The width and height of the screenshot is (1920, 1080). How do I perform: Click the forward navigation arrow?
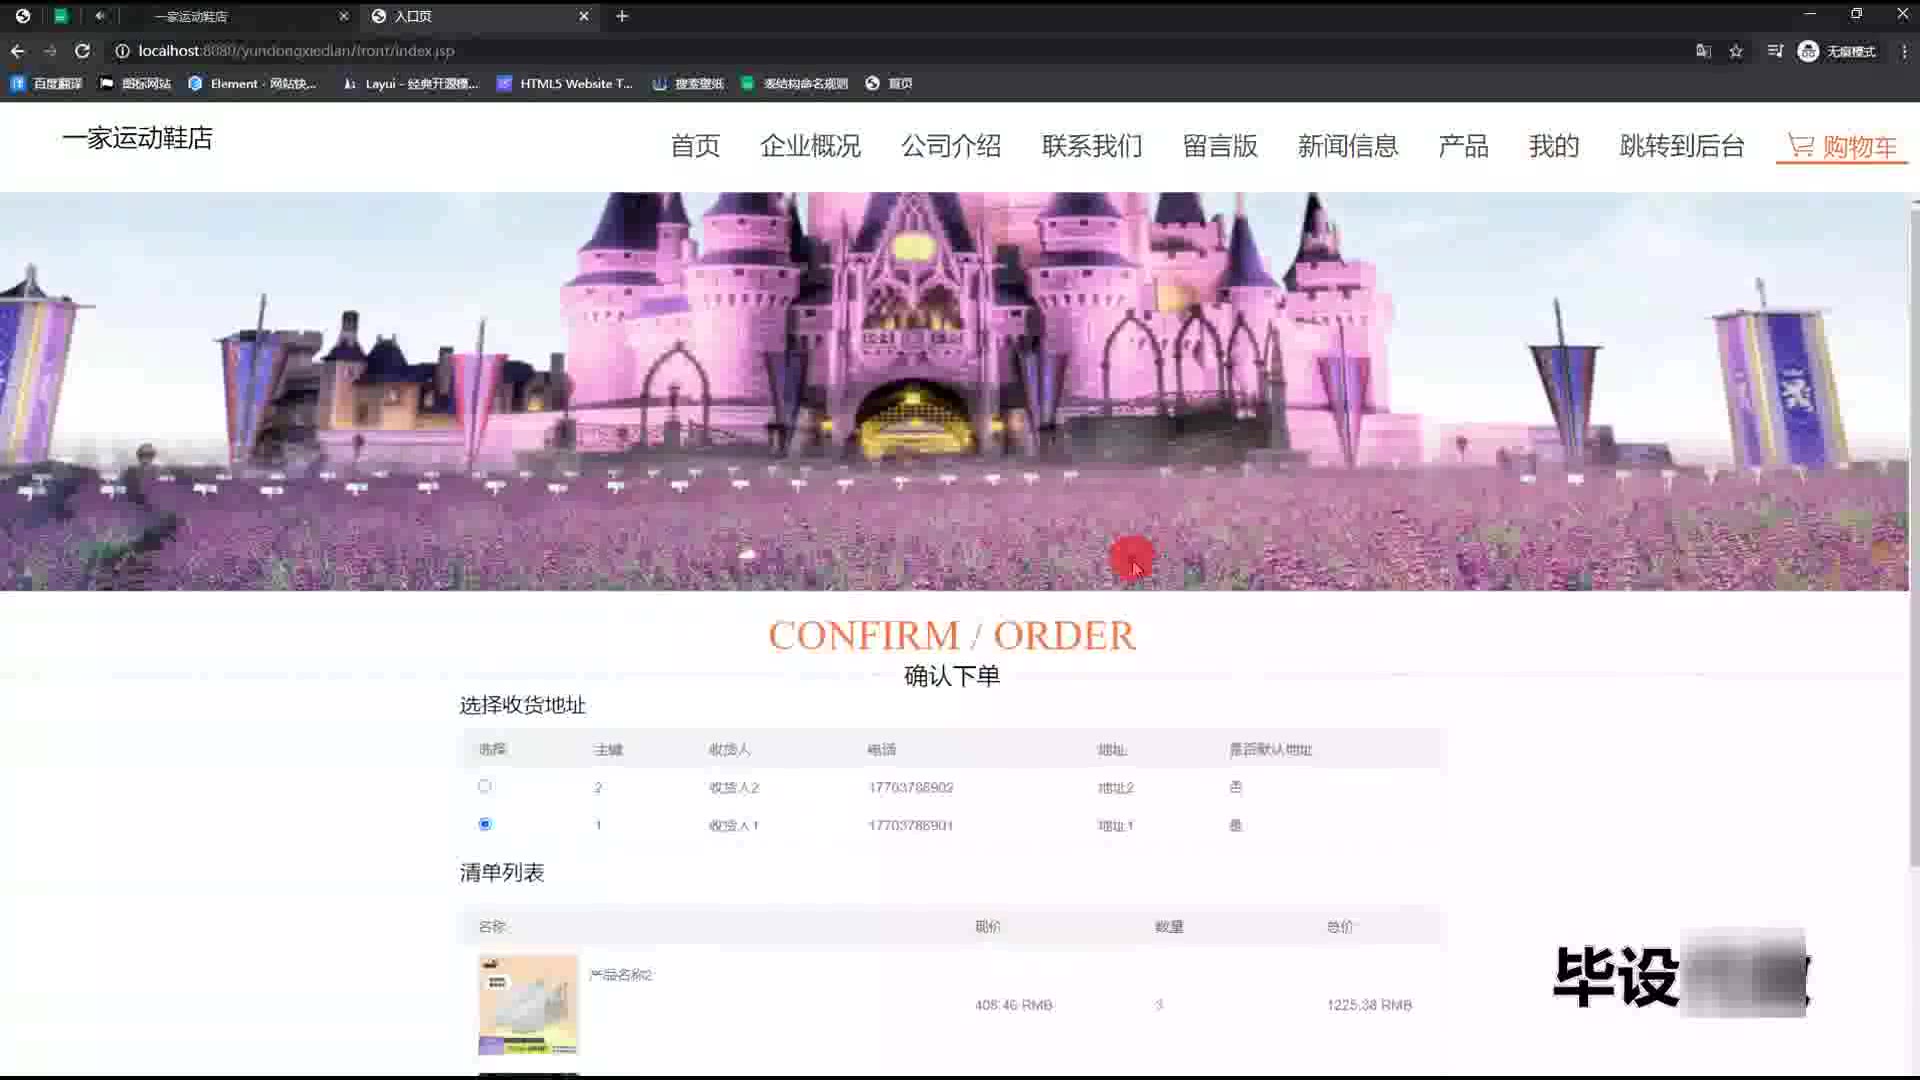pyautogui.click(x=50, y=51)
